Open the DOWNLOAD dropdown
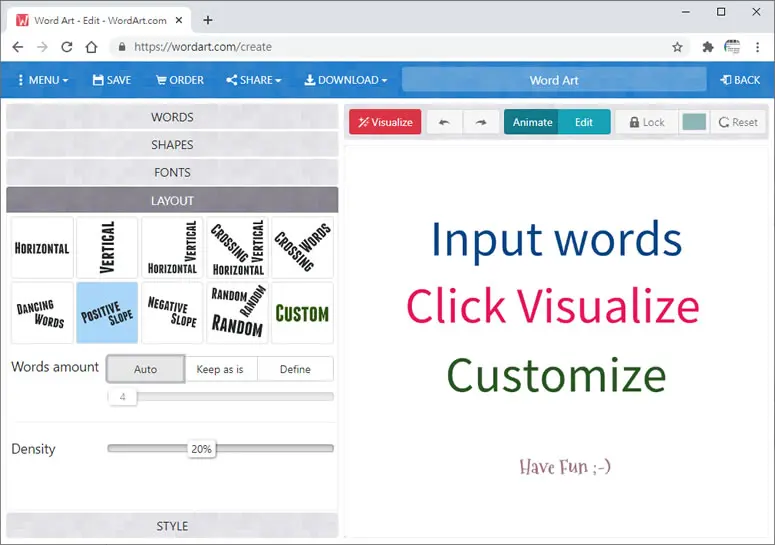The image size is (775, 545). point(345,80)
